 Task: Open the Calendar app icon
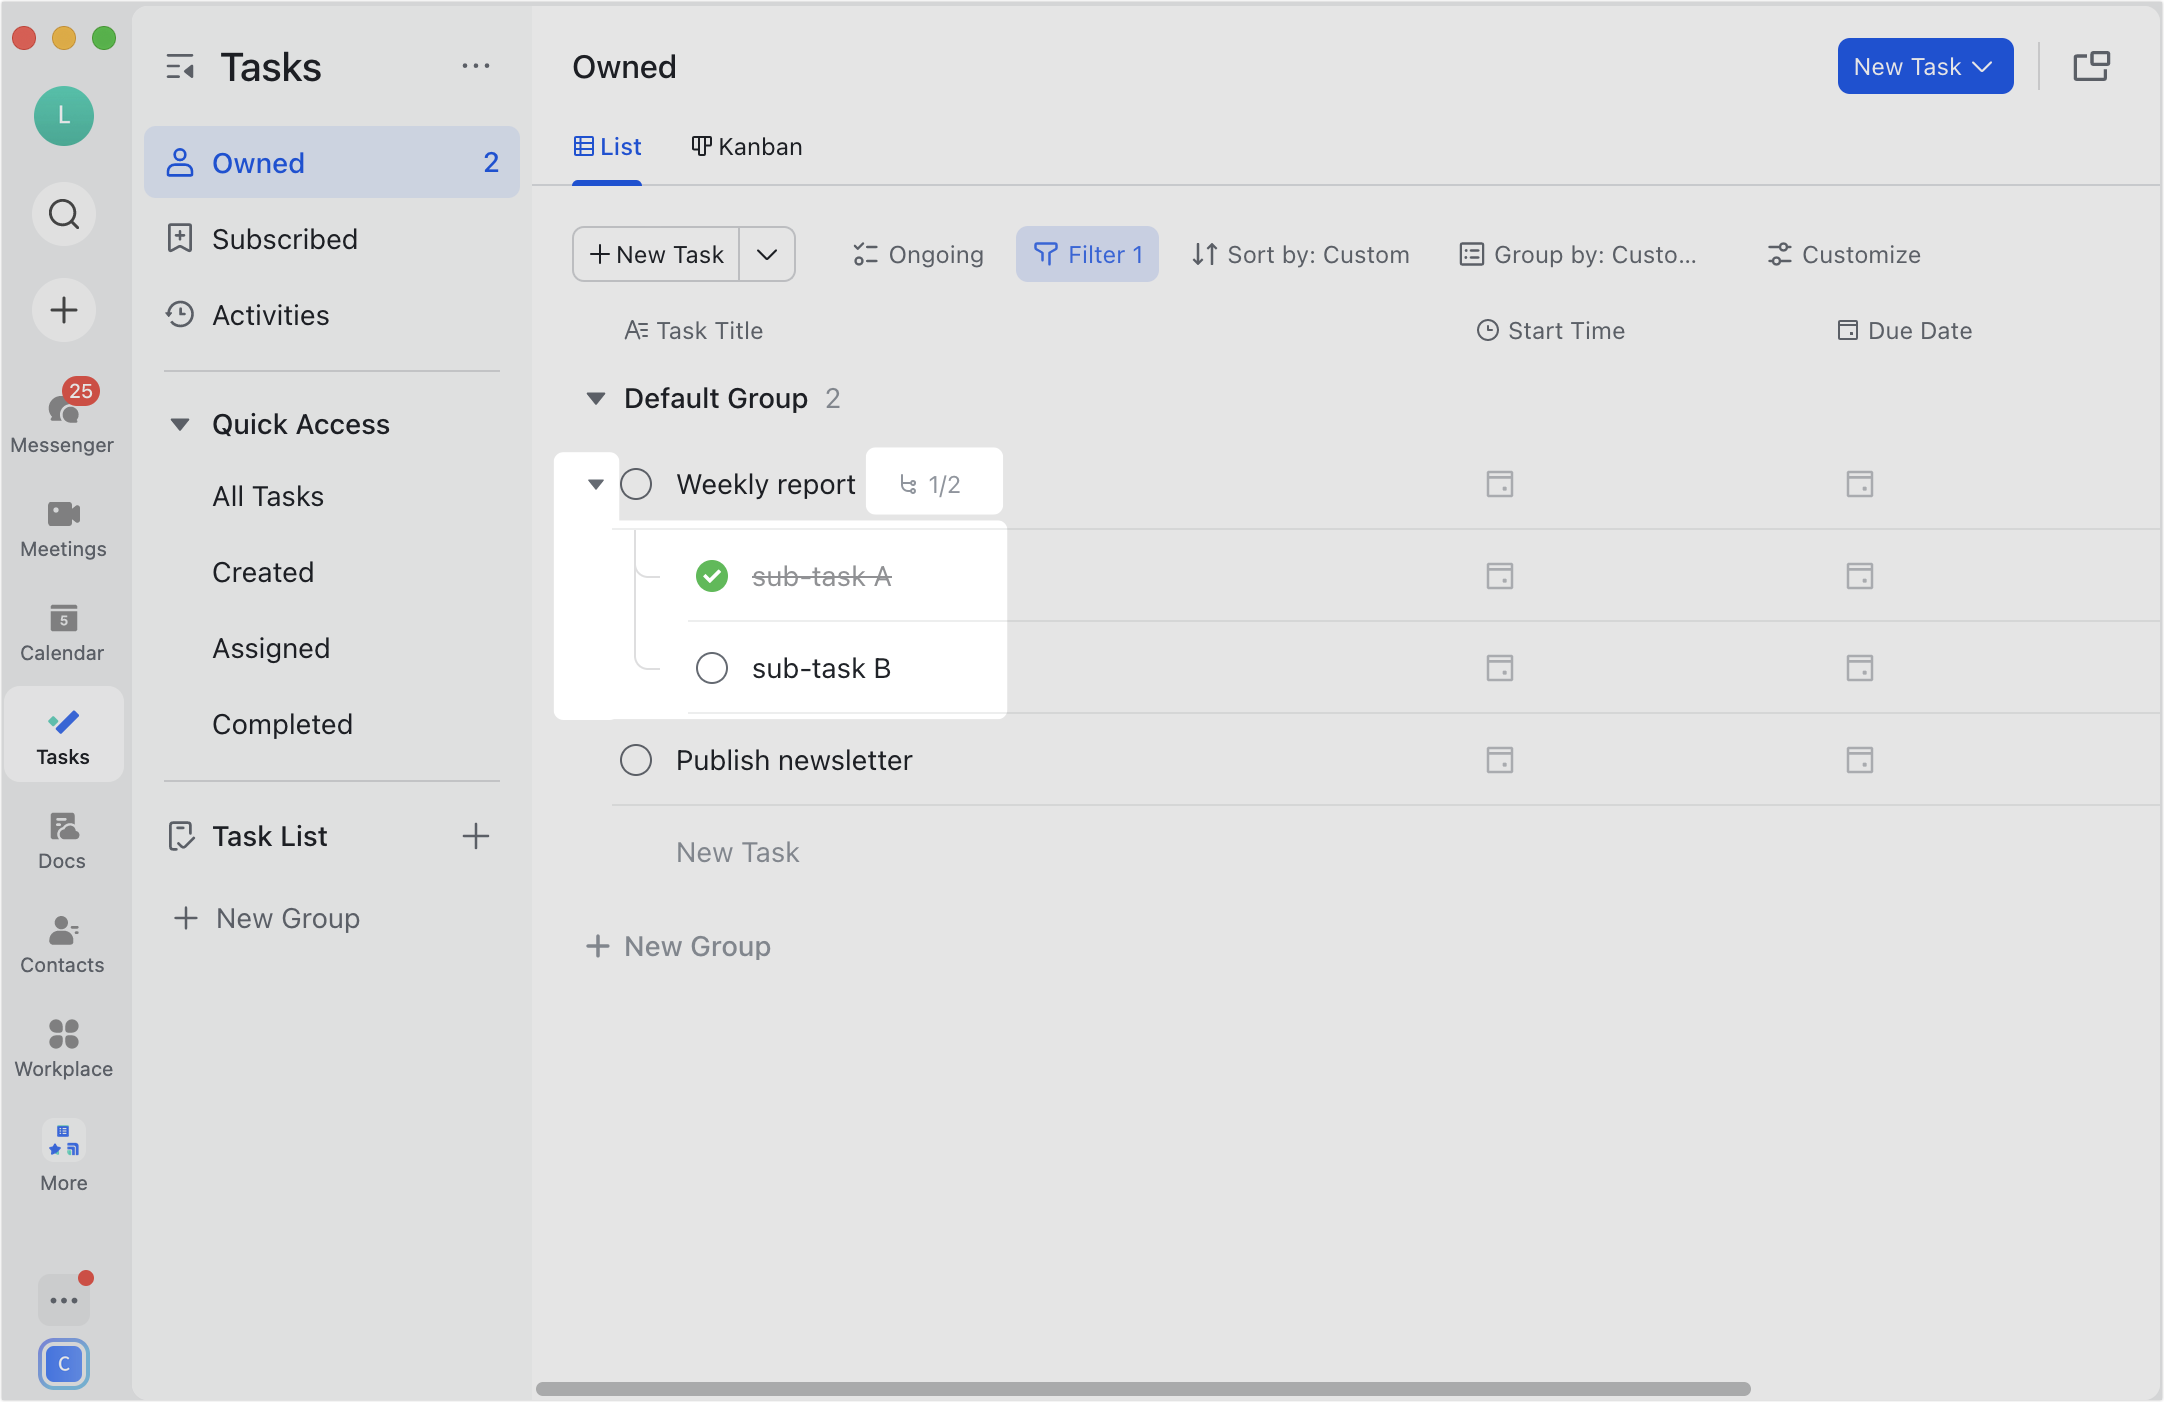pyautogui.click(x=63, y=629)
